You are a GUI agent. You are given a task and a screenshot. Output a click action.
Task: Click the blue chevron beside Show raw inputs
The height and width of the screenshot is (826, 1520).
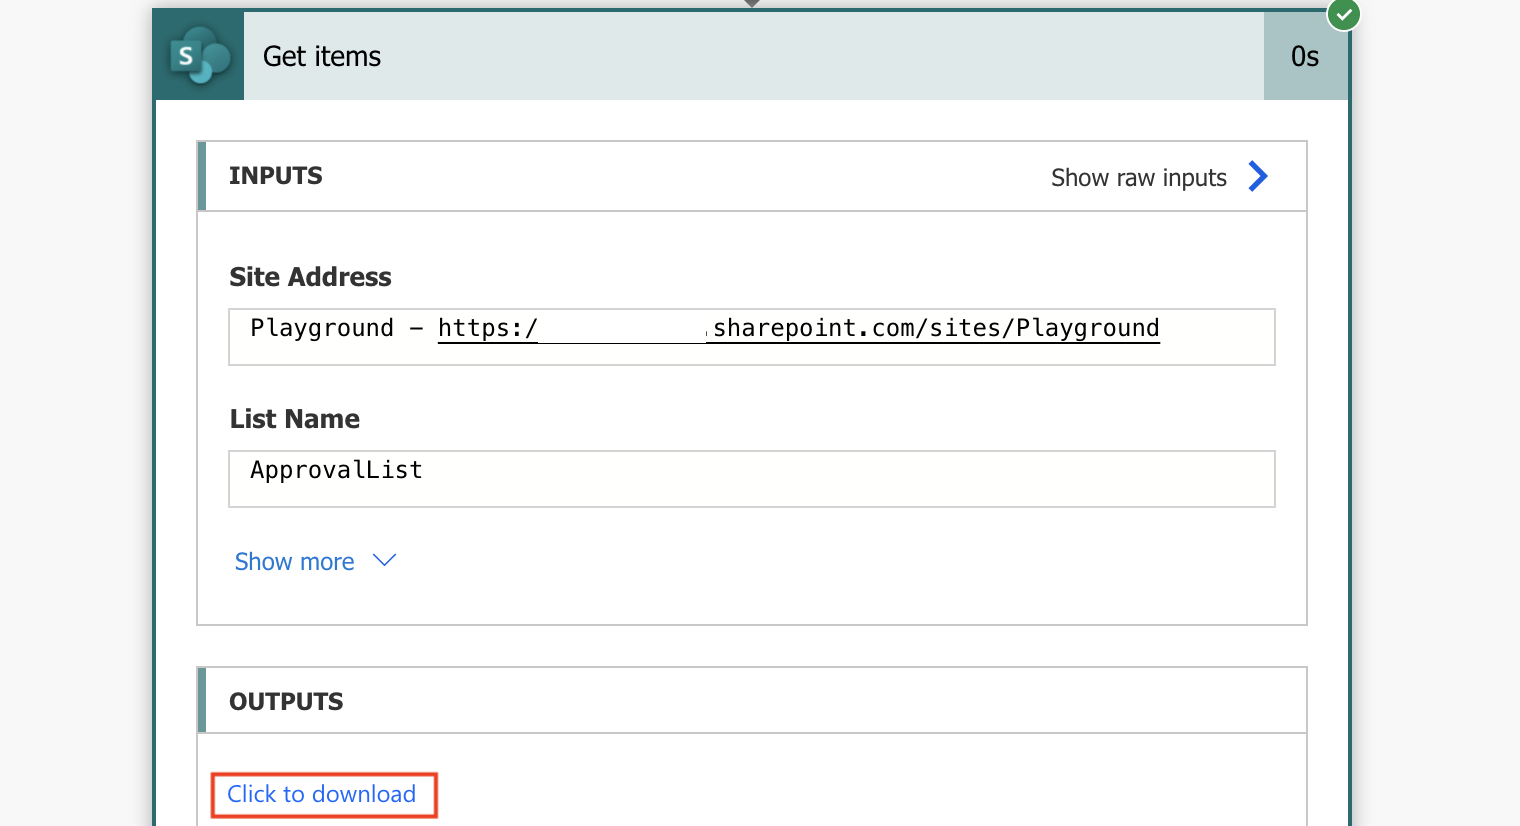pos(1258,177)
